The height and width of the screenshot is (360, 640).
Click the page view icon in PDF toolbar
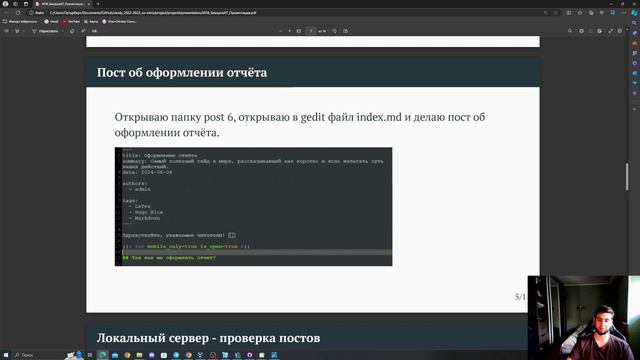[345, 31]
